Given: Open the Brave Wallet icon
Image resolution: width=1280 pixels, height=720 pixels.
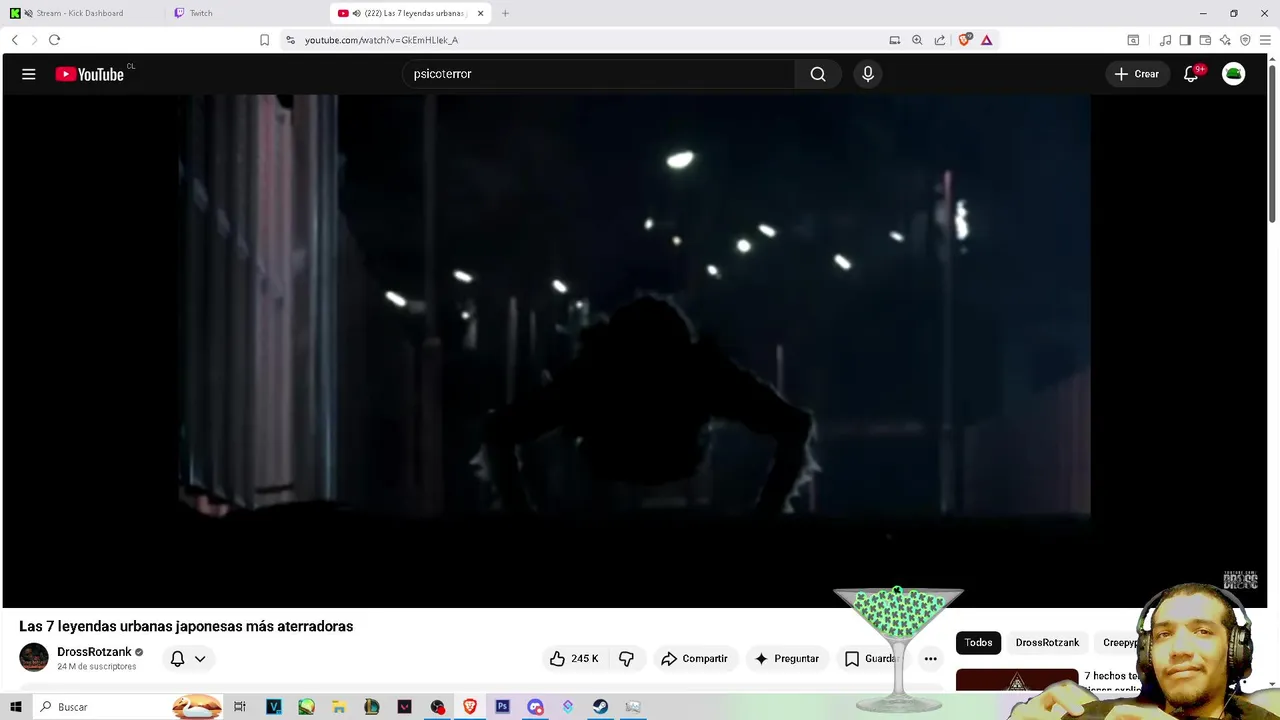Looking at the screenshot, I should (x=1205, y=40).
